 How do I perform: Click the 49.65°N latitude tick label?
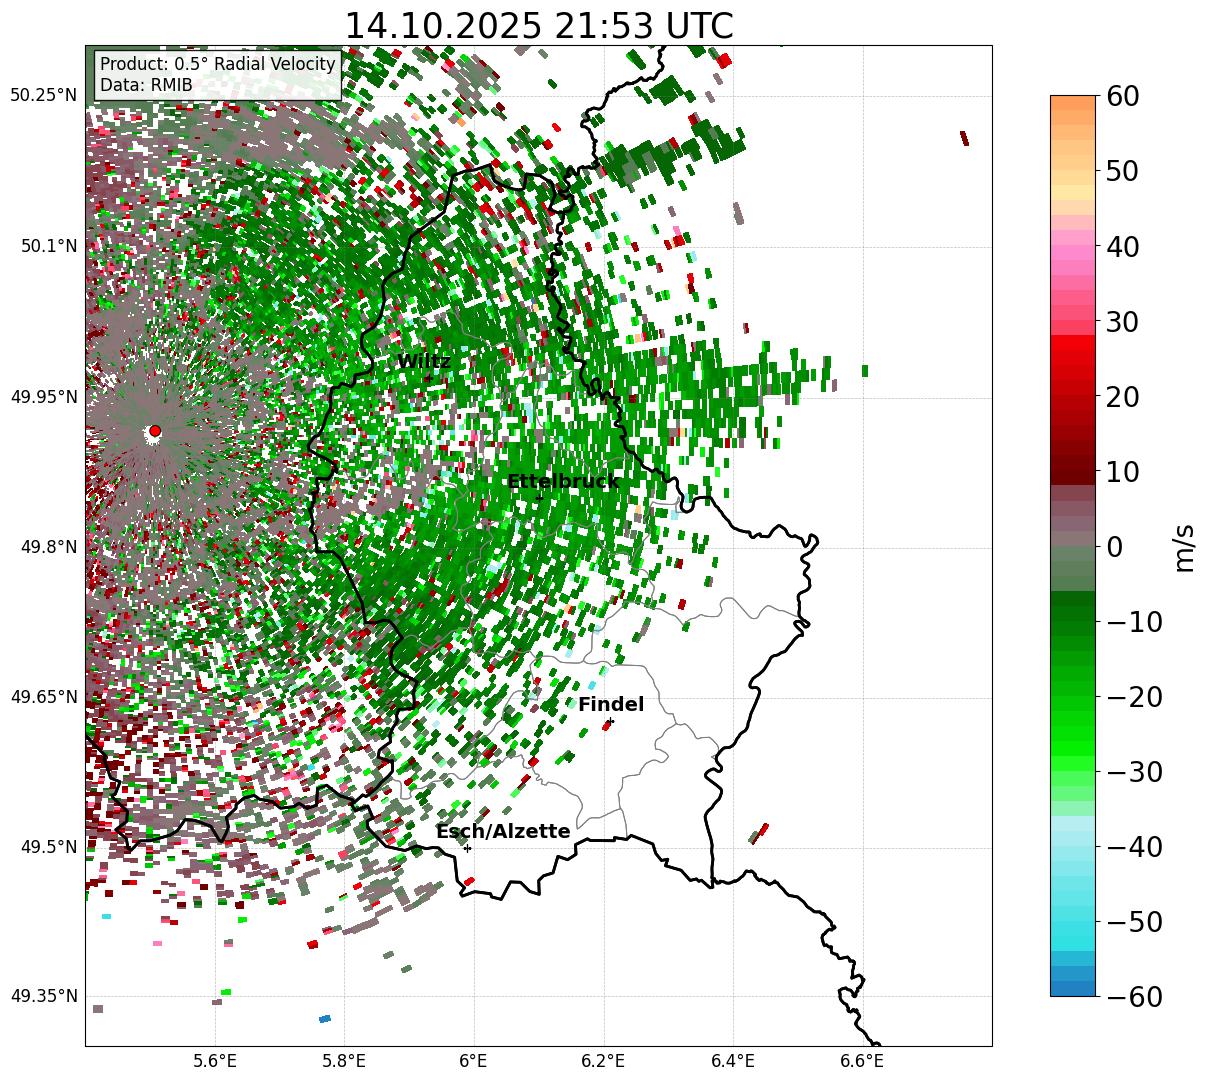tap(43, 697)
